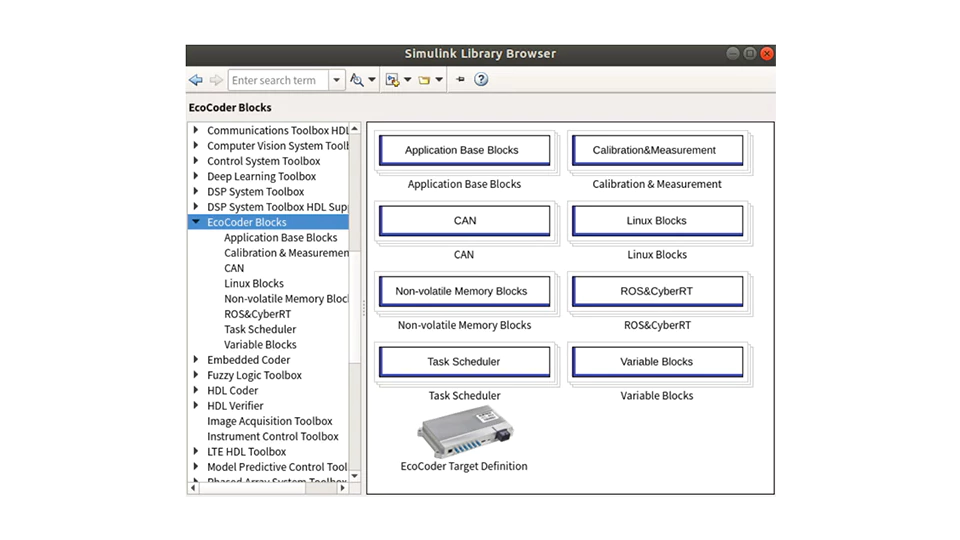
Task: Click the Calibration&Measurement library block
Action: coord(658,151)
